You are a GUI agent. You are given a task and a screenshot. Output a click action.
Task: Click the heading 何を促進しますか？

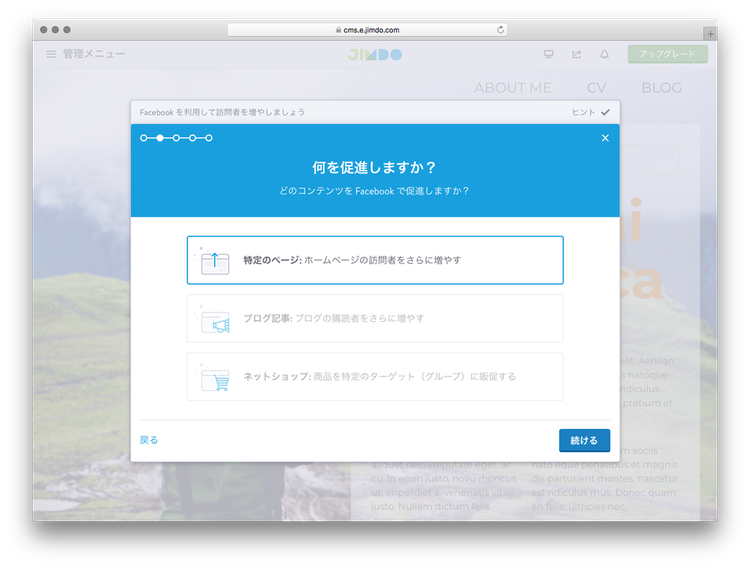pyautogui.click(x=375, y=167)
